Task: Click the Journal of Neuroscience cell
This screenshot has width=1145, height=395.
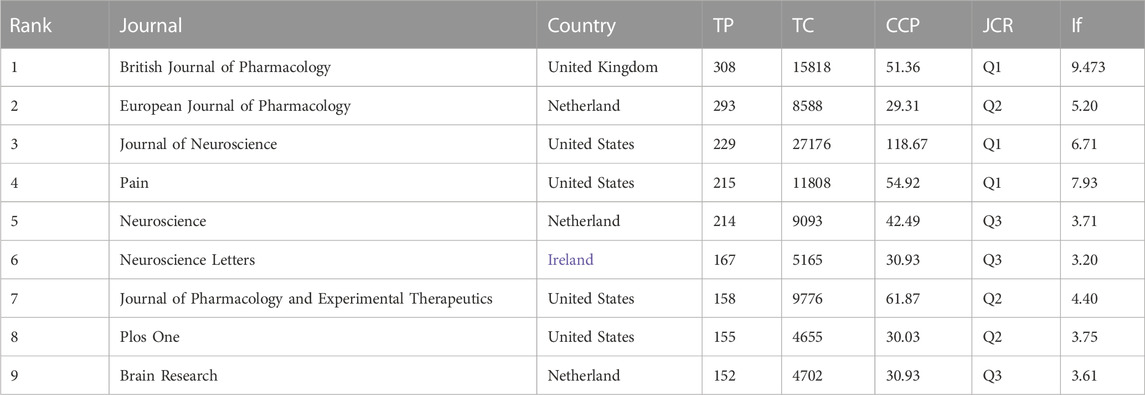Action: tap(199, 145)
